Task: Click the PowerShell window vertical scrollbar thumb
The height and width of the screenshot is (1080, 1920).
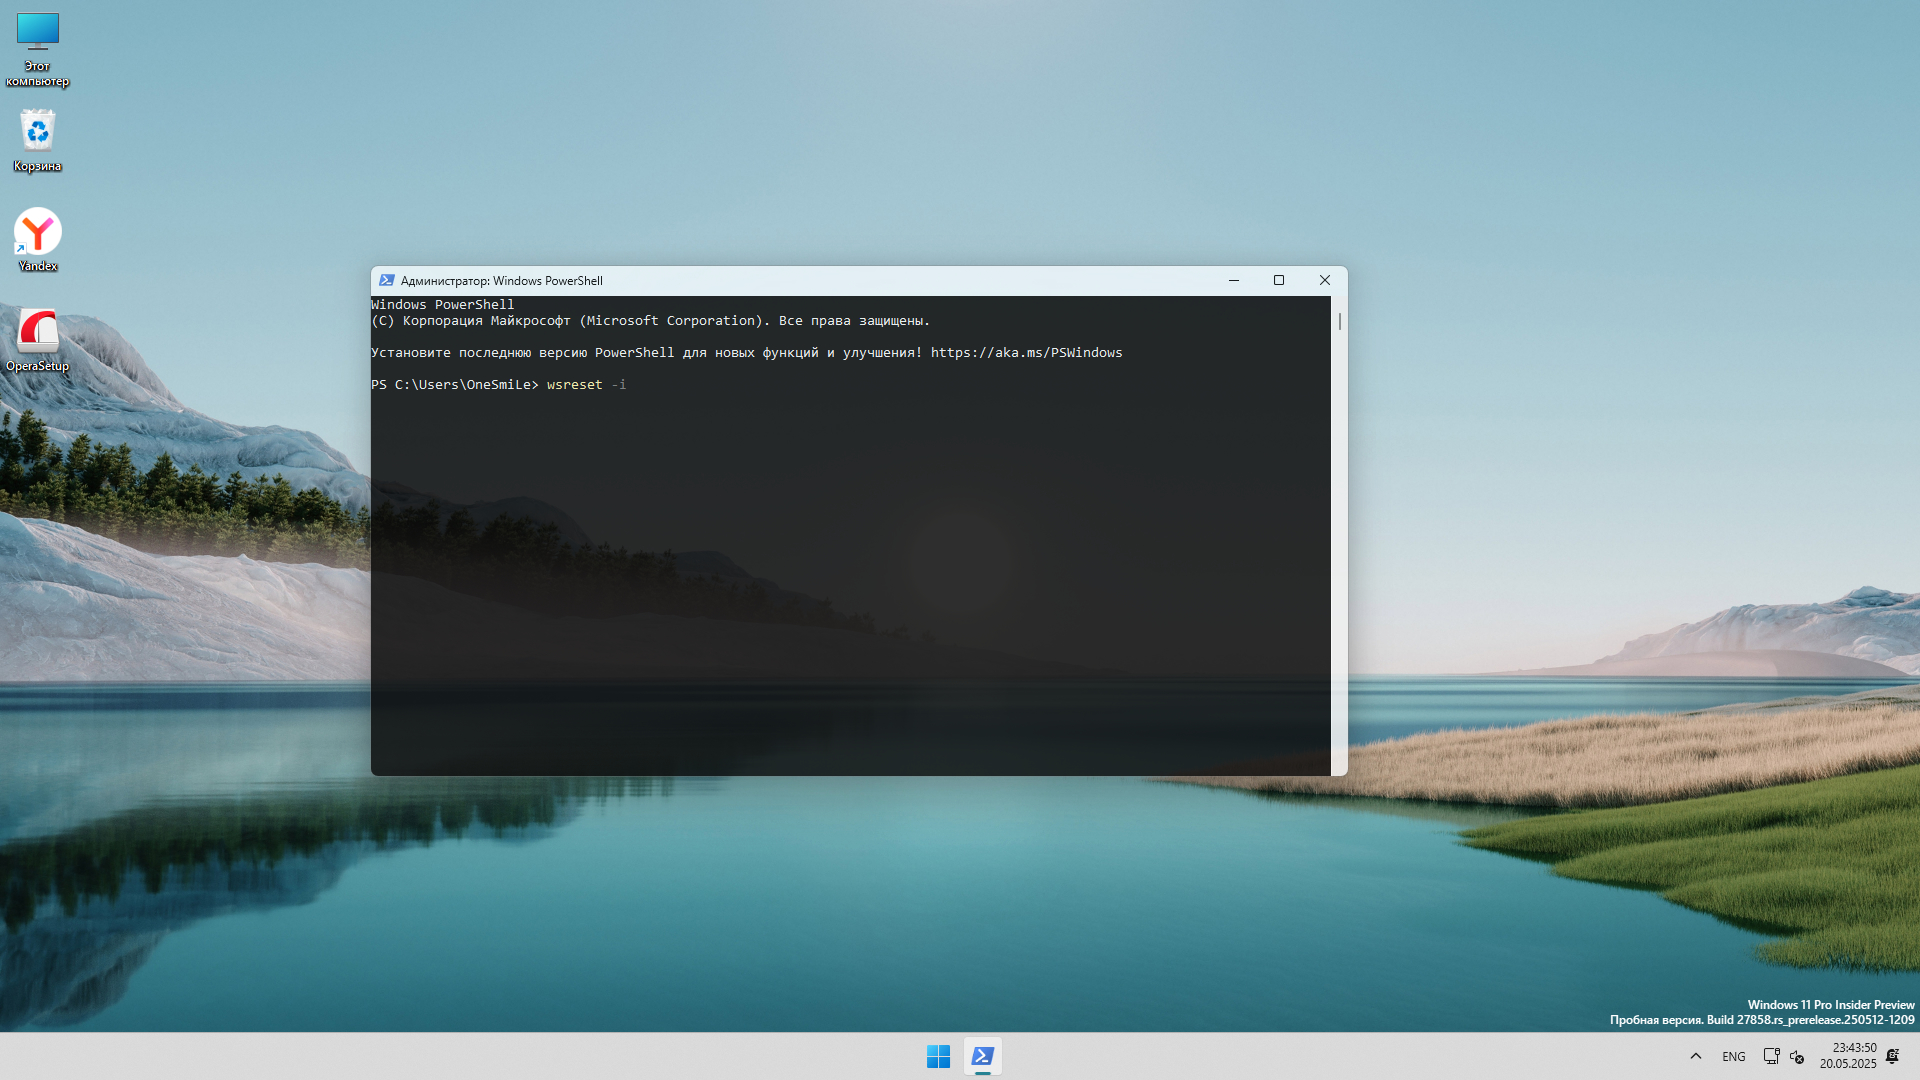Action: [1339, 321]
